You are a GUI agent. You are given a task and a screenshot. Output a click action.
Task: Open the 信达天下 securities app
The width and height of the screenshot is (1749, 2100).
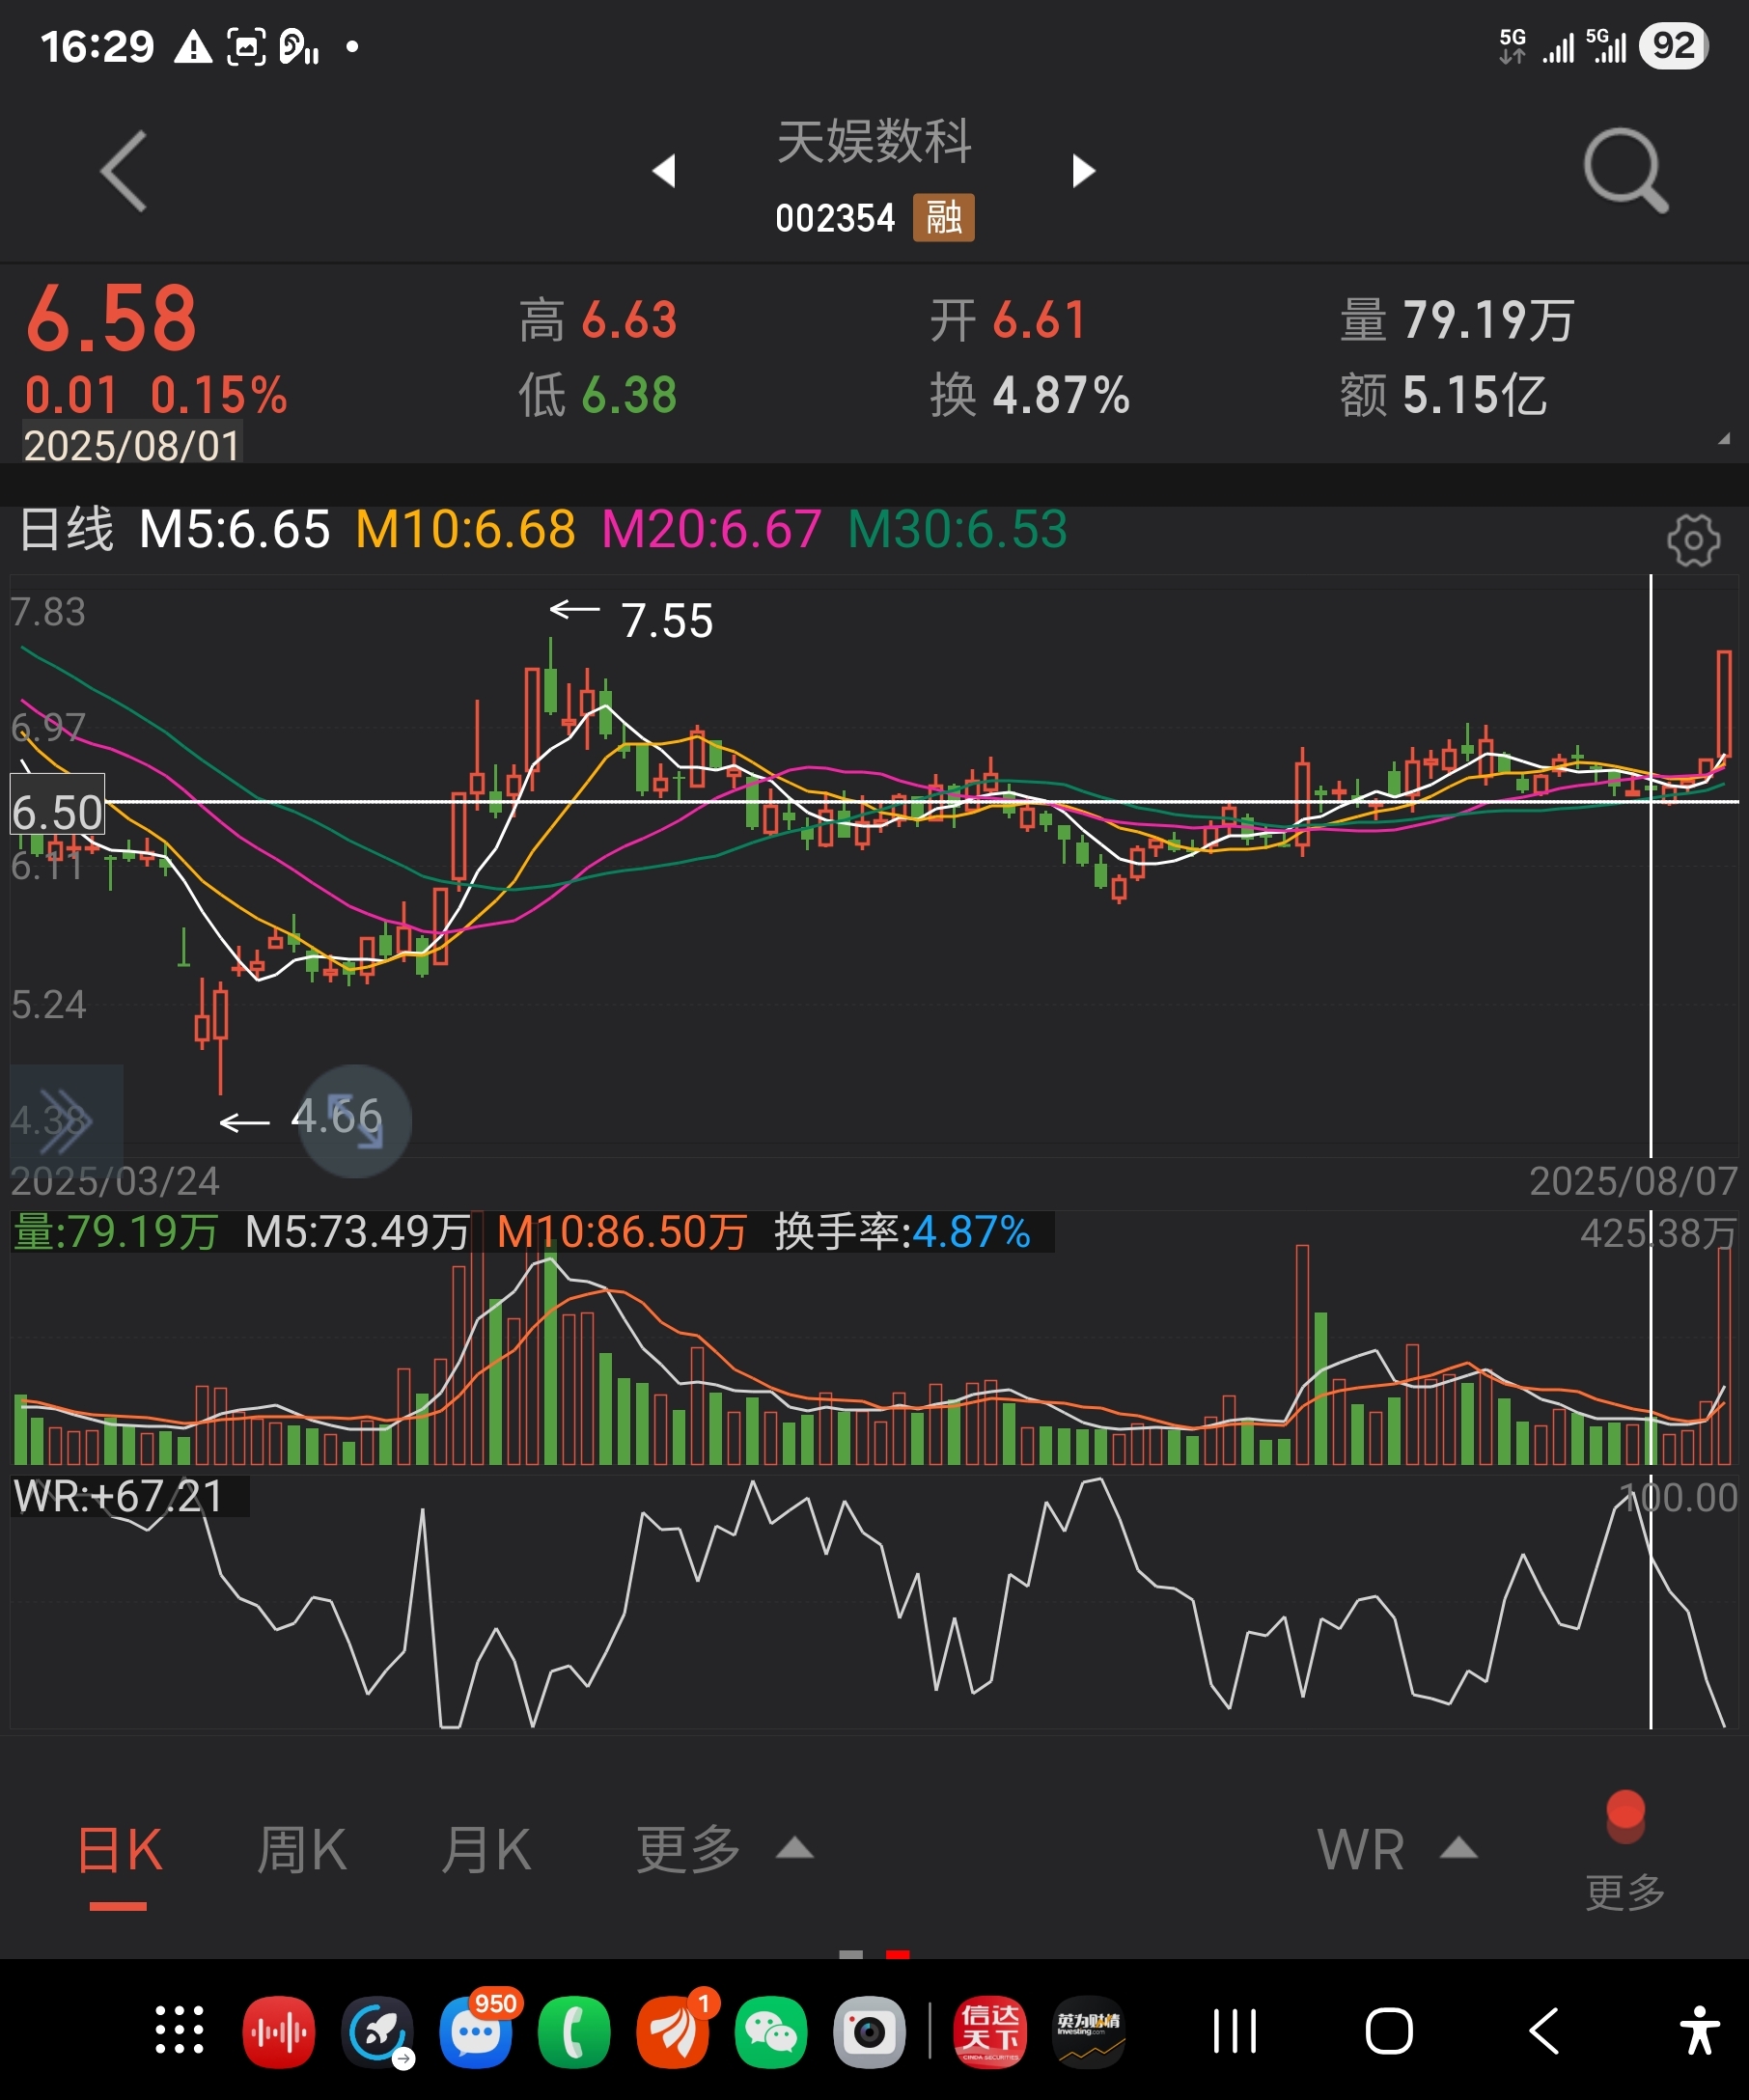coord(990,2031)
